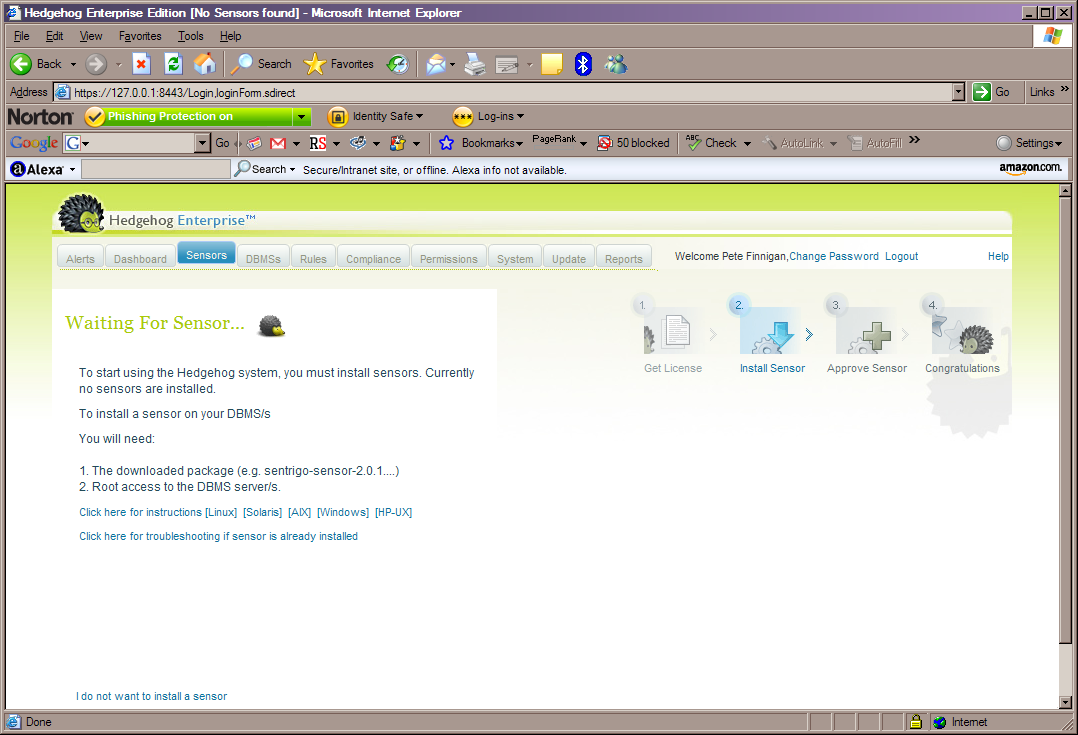Click the amazon.com logo
The image size is (1078, 735).
point(1031,168)
